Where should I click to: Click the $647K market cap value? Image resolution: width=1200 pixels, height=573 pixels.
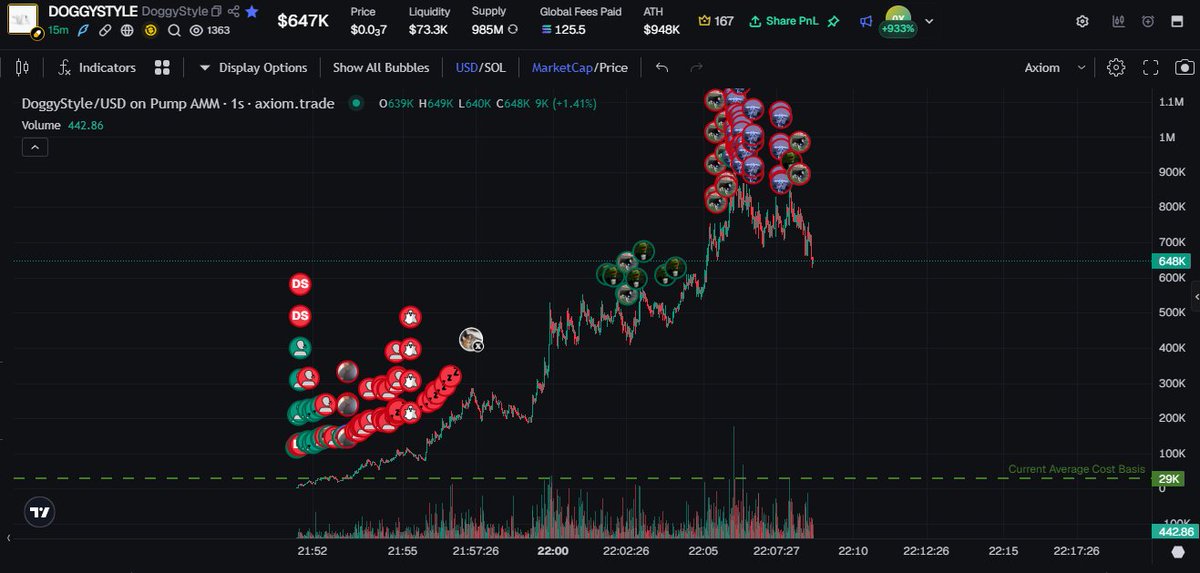point(305,21)
